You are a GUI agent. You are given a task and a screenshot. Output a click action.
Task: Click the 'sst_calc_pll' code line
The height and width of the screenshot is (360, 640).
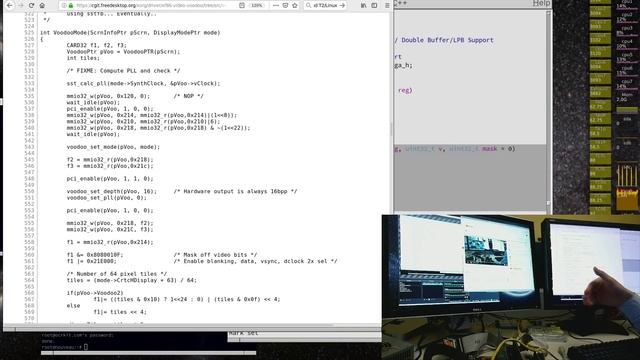[x=143, y=83]
